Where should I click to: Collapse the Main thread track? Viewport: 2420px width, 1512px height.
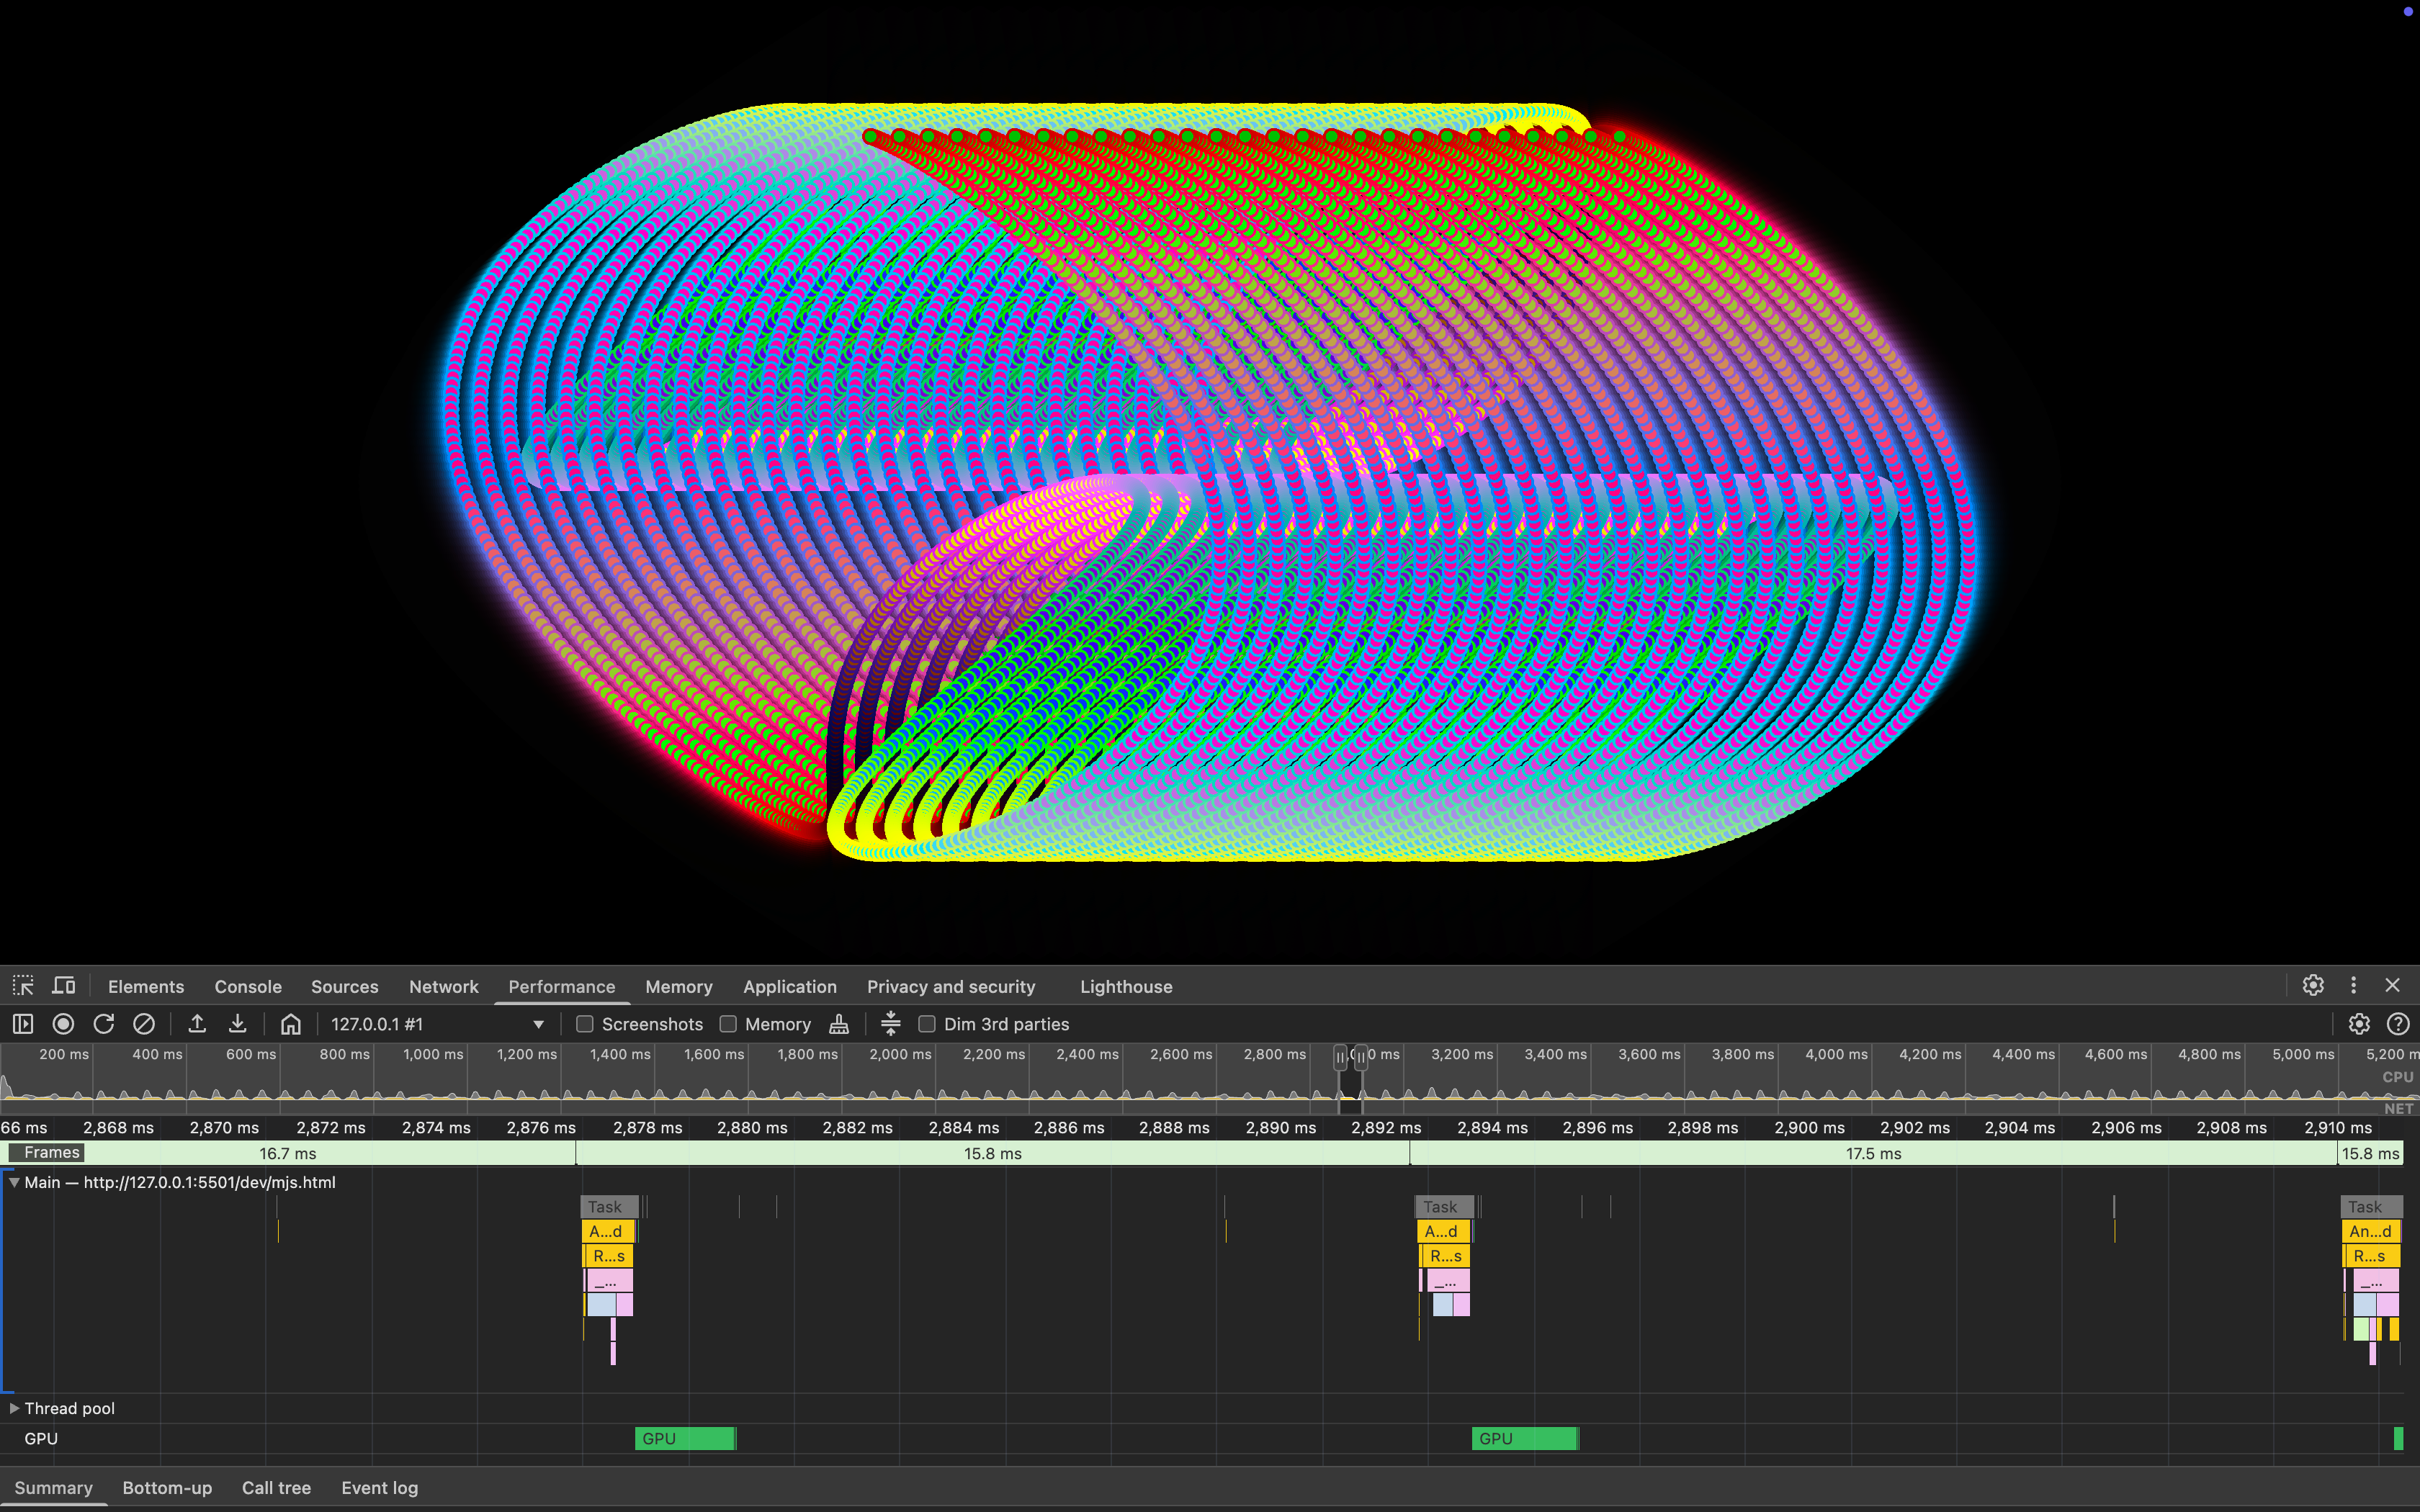click(14, 1182)
